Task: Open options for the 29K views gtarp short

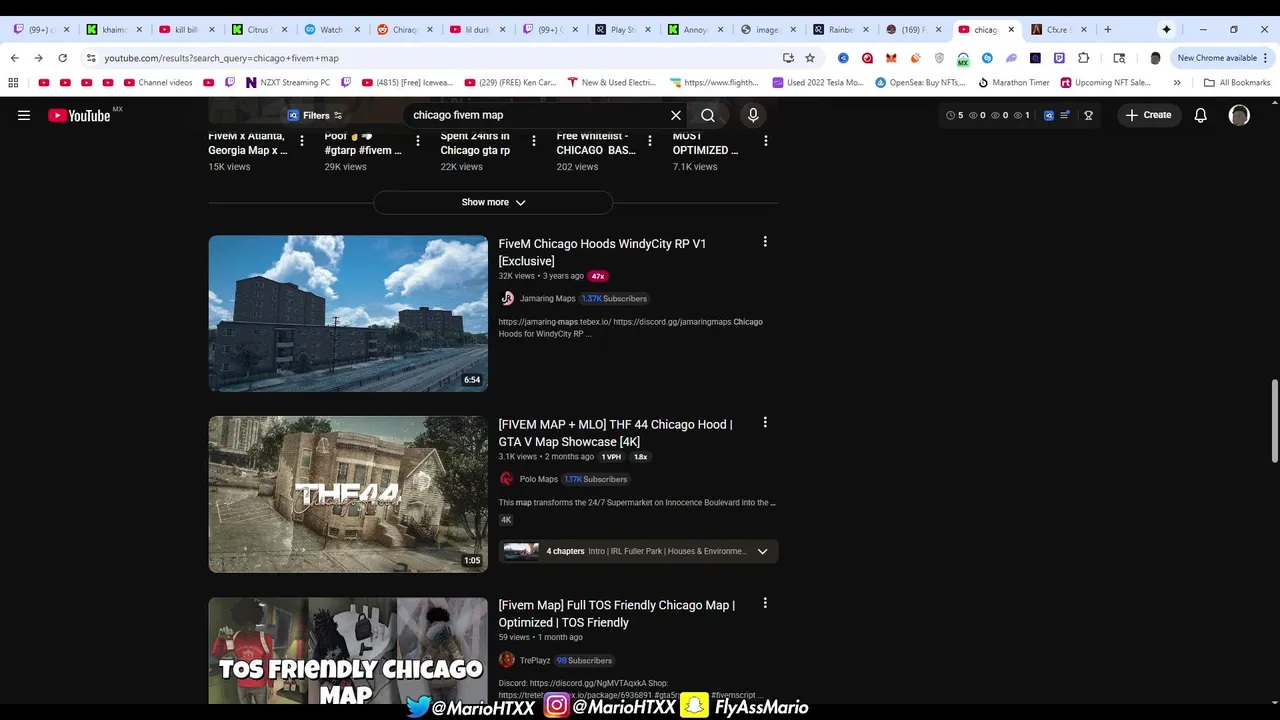Action: pos(418,142)
